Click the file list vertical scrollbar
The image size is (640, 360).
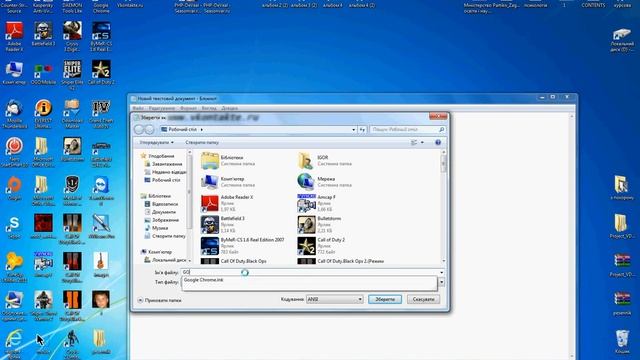click(444, 207)
